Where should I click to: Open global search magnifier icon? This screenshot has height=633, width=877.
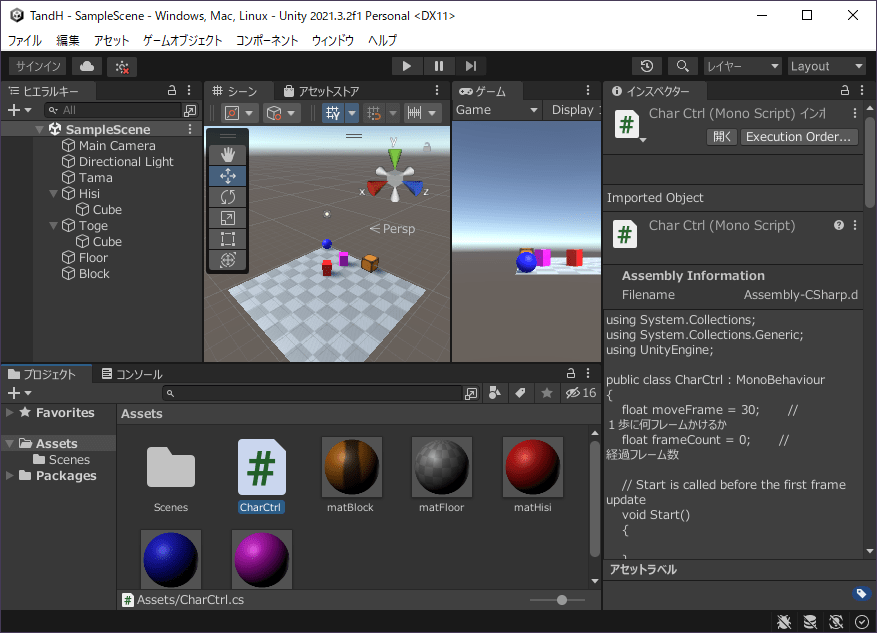pyautogui.click(x=682, y=66)
